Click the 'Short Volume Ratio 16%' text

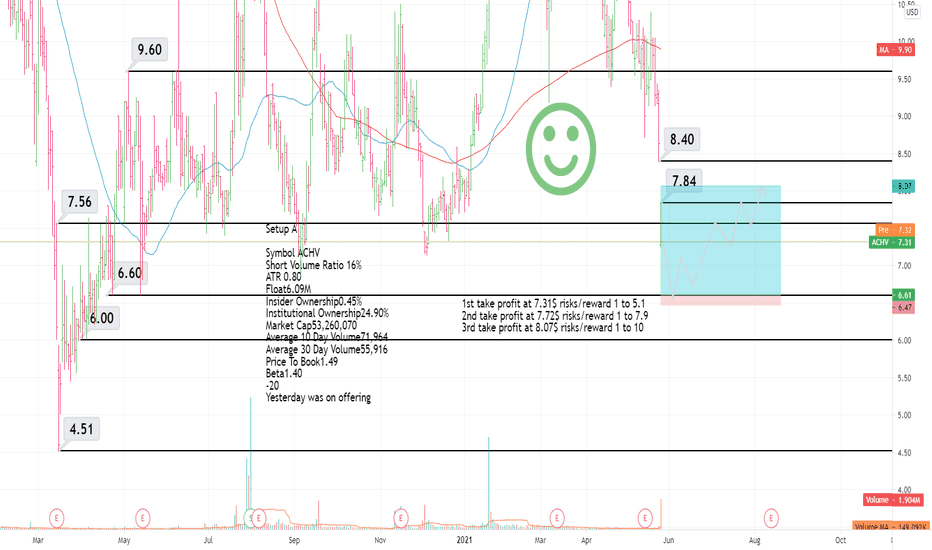[x=313, y=265]
